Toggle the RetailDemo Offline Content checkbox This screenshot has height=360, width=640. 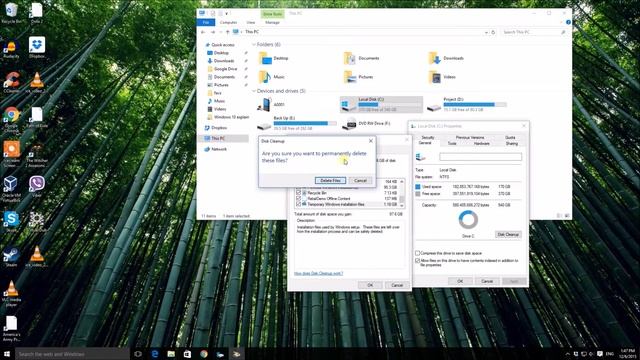pos(298,198)
